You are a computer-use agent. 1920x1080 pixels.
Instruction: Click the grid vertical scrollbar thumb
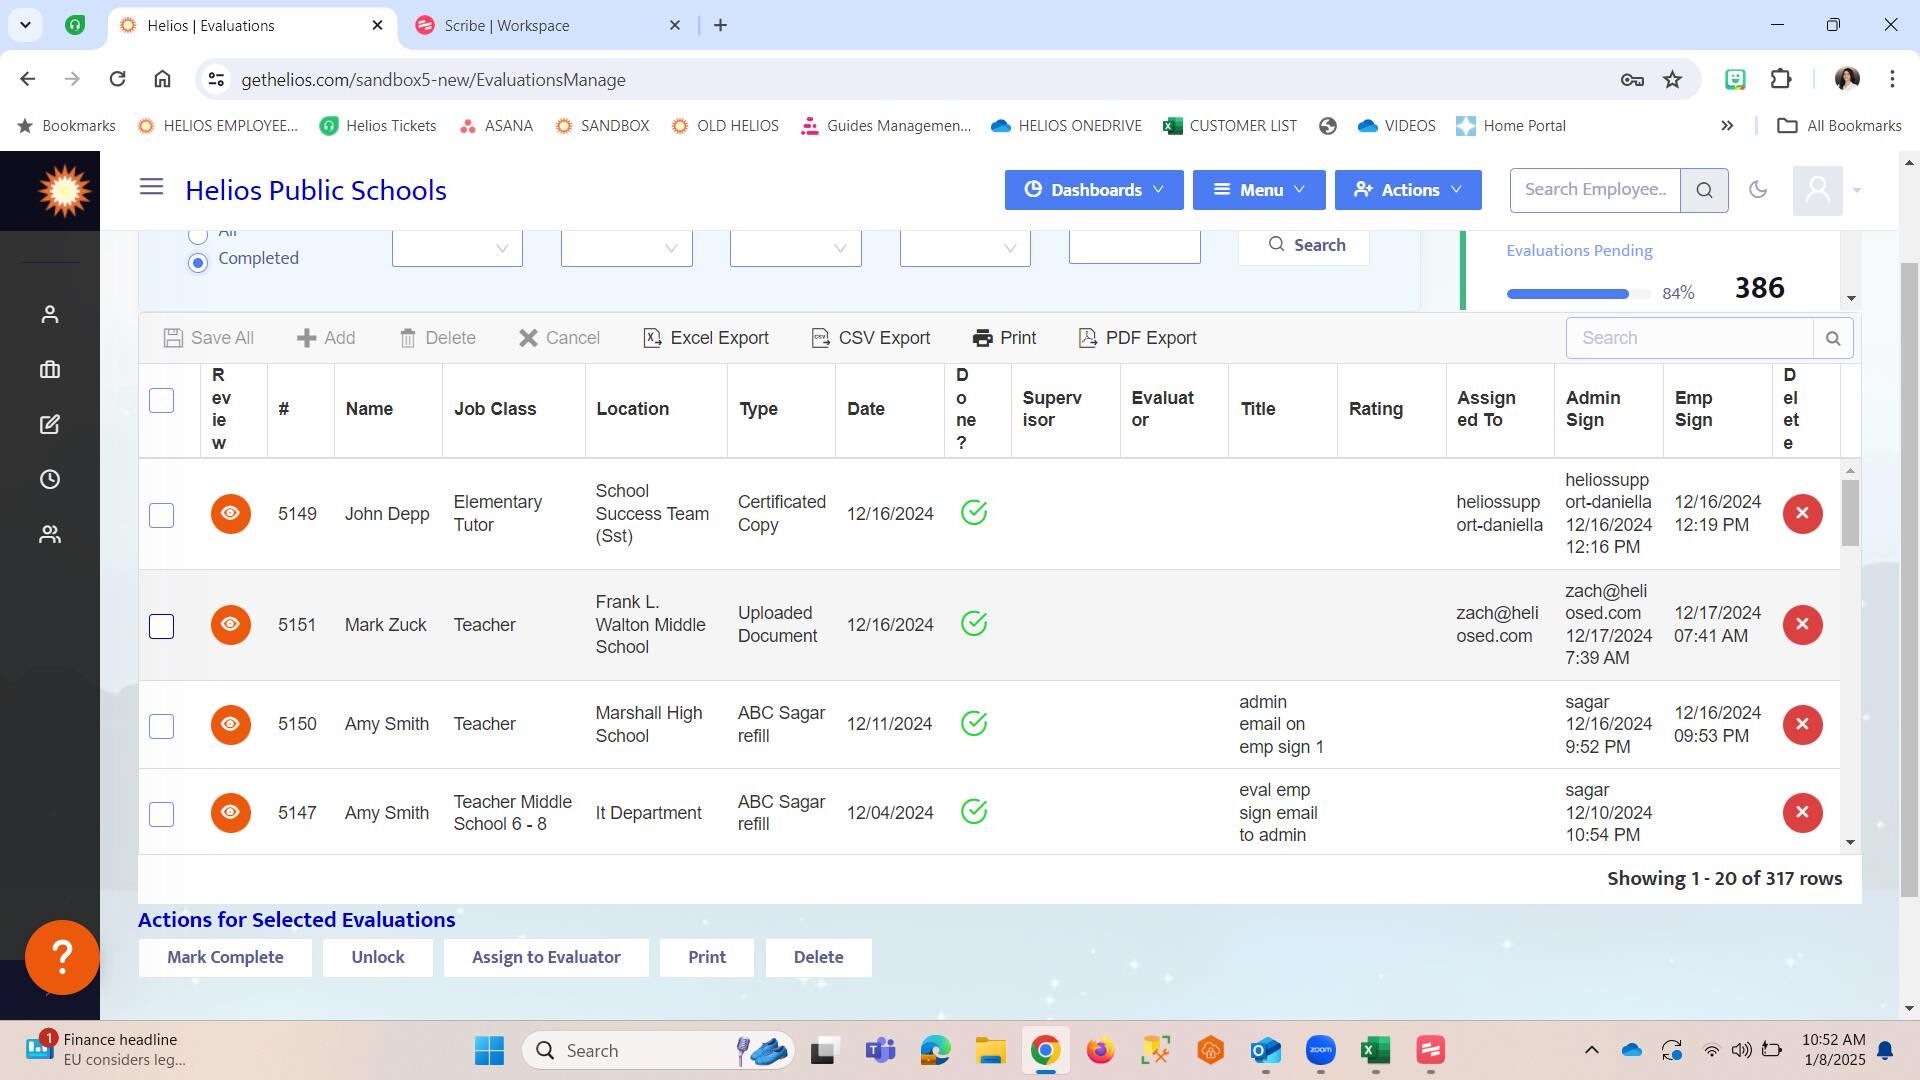point(1850,512)
